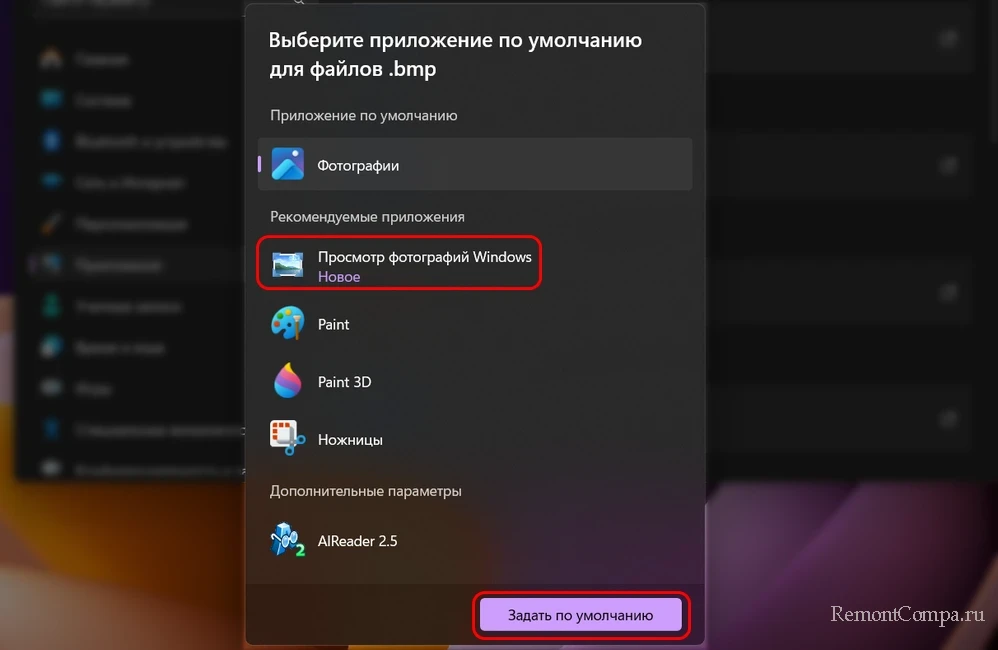The height and width of the screenshot is (650, 998).
Task: Click the Paint 3D droplet icon
Action: click(x=288, y=381)
